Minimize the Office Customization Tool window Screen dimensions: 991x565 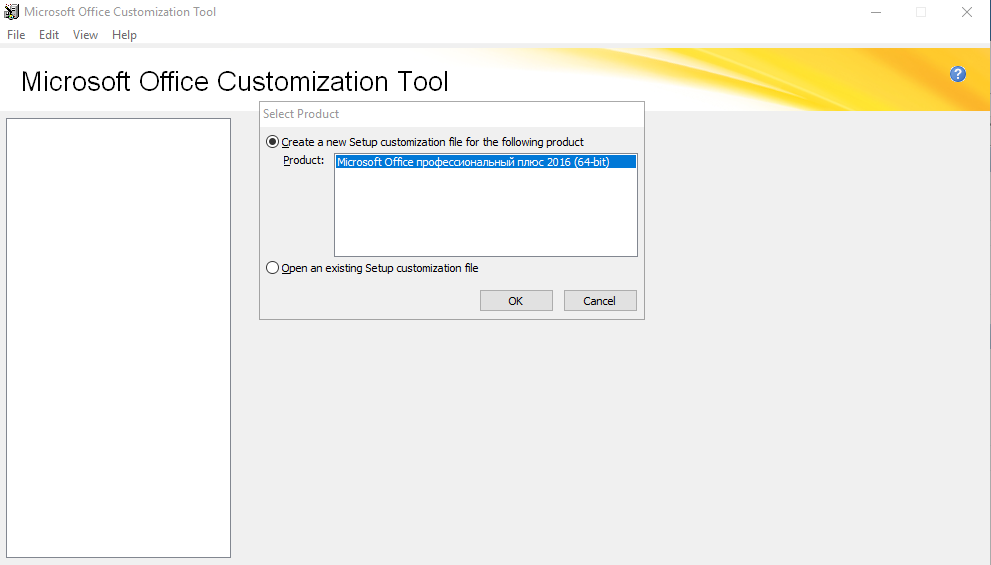tap(876, 12)
